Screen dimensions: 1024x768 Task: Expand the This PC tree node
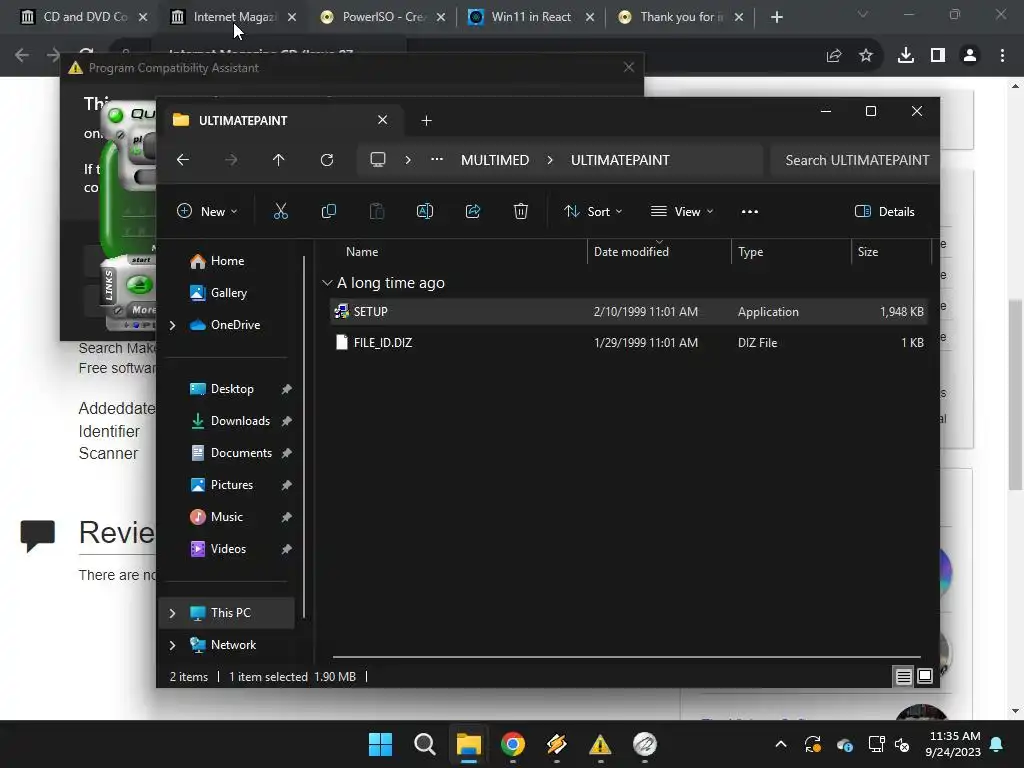click(x=172, y=613)
